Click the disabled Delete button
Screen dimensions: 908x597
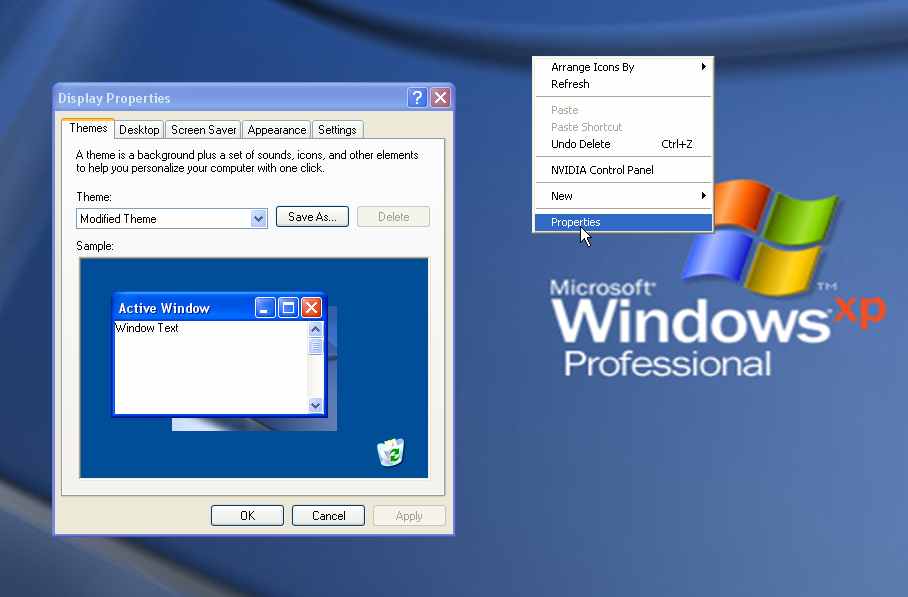pyautogui.click(x=393, y=217)
